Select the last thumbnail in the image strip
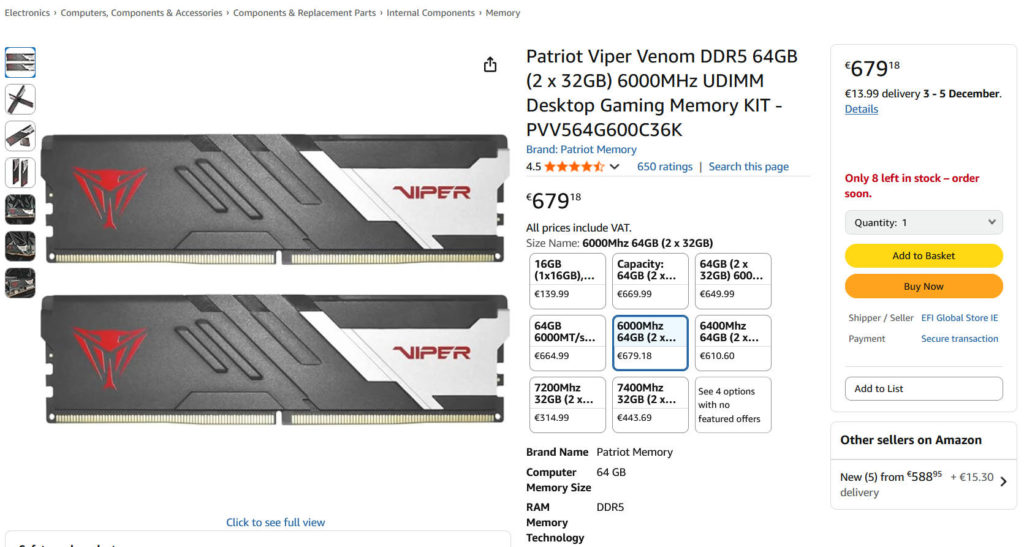The width and height of the screenshot is (1024, 547). tap(20, 283)
